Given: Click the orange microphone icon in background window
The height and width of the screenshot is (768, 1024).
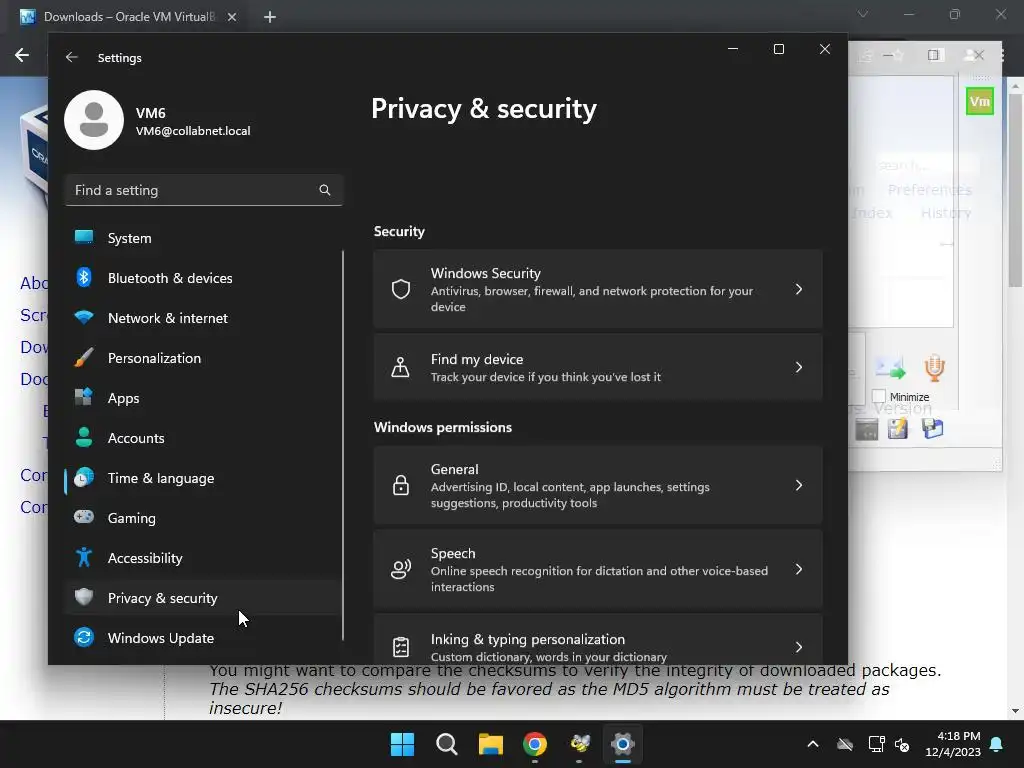Looking at the screenshot, I should click(935, 368).
